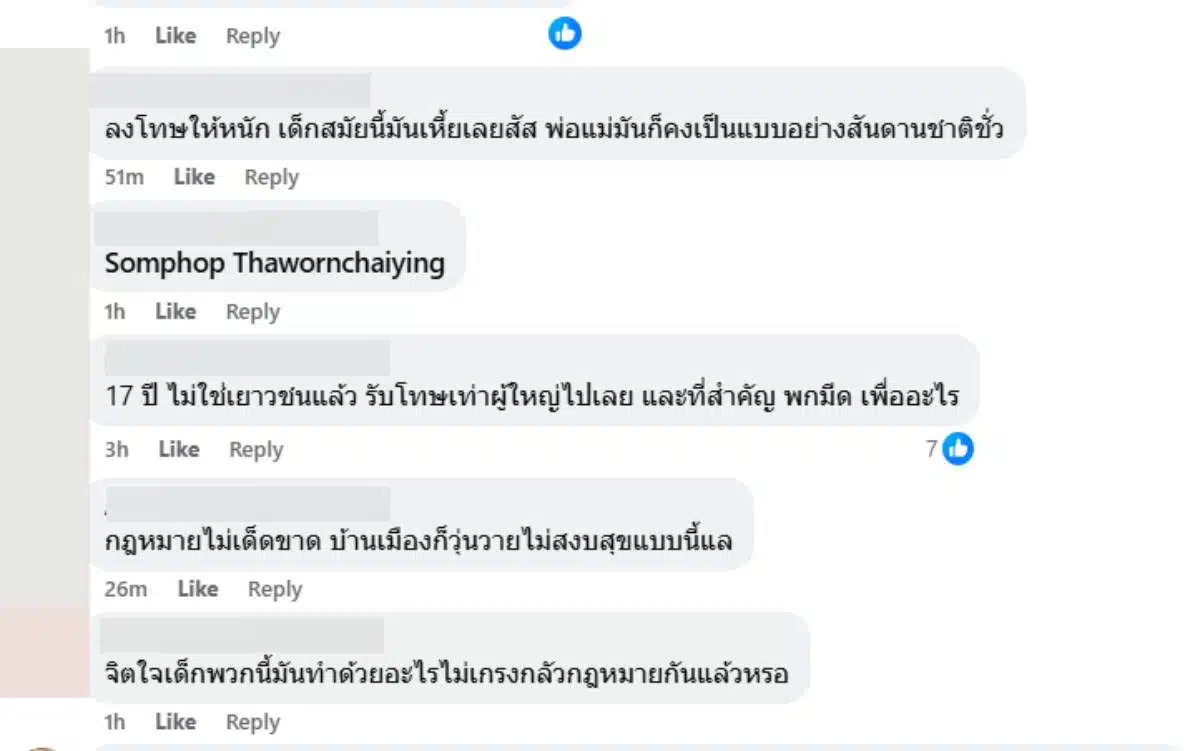Click the thumbs-up reaction icon below the top comment
The width and height of the screenshot is (1200, 751).
click(x=563, y=33)
